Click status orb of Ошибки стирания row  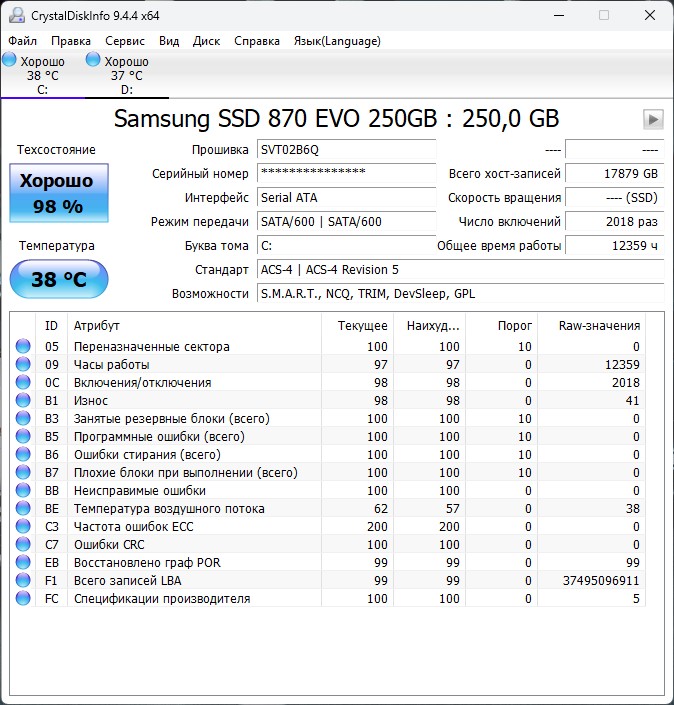coord(23,454)
